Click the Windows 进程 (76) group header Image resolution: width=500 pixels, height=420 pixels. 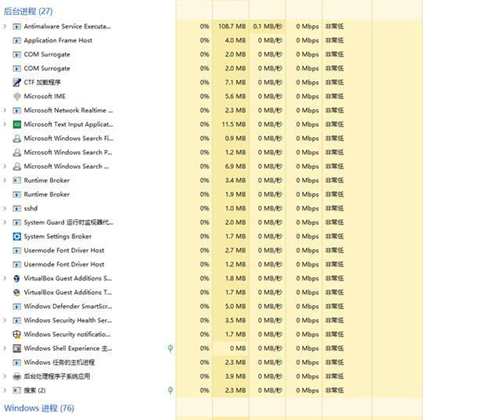(x=39, y=408)
